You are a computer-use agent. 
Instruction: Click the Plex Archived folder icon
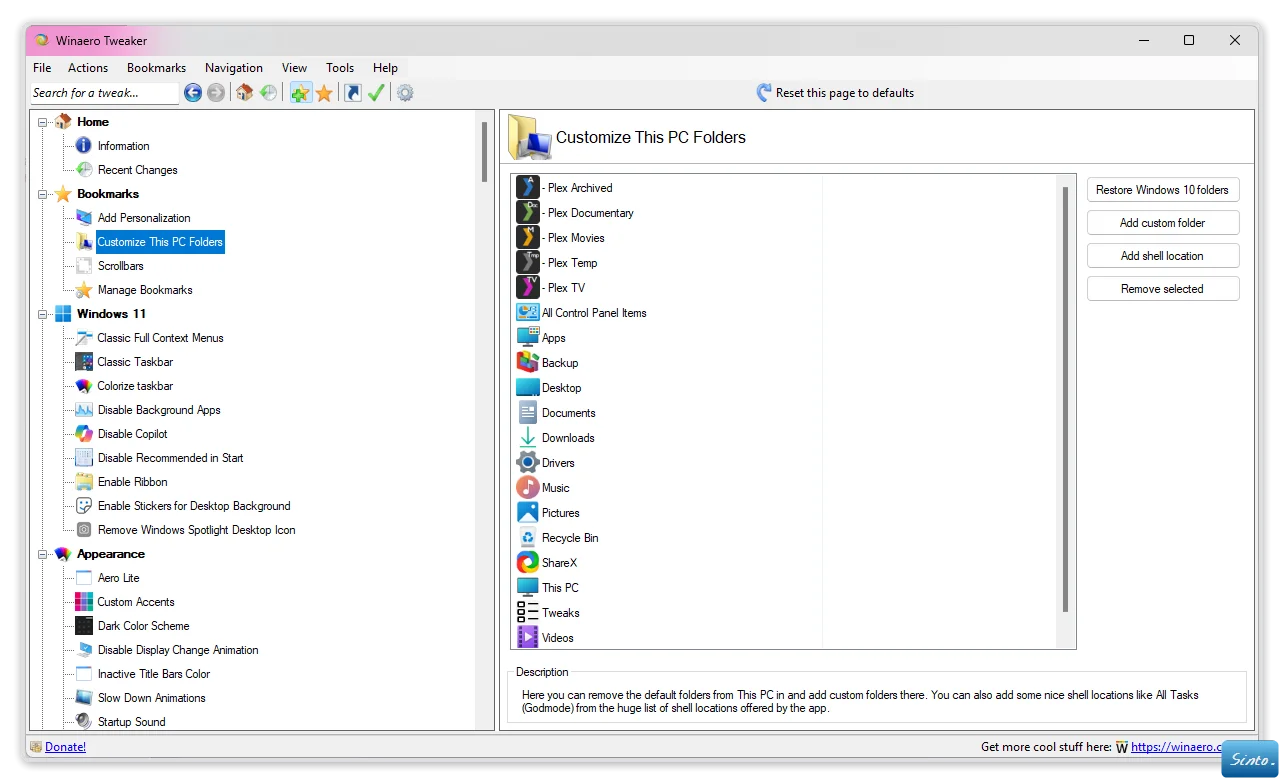pos(528,187)
